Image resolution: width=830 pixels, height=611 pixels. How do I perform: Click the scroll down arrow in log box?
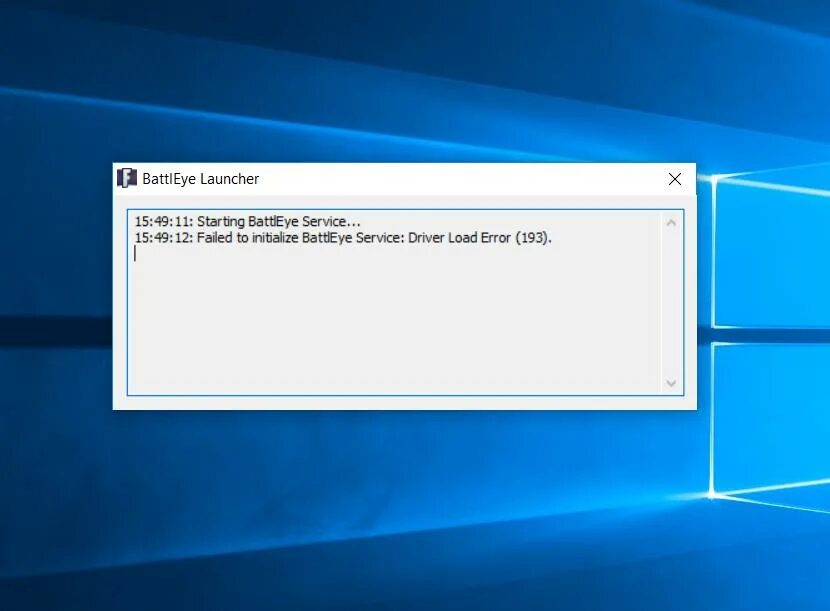[x=671, y=383]
